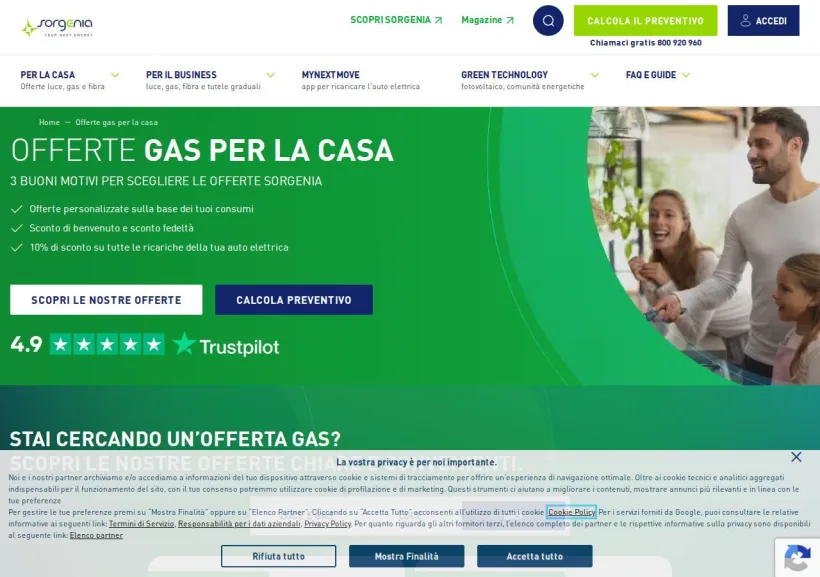Click Mostra Finalità in cookie banner

(406, 556)
